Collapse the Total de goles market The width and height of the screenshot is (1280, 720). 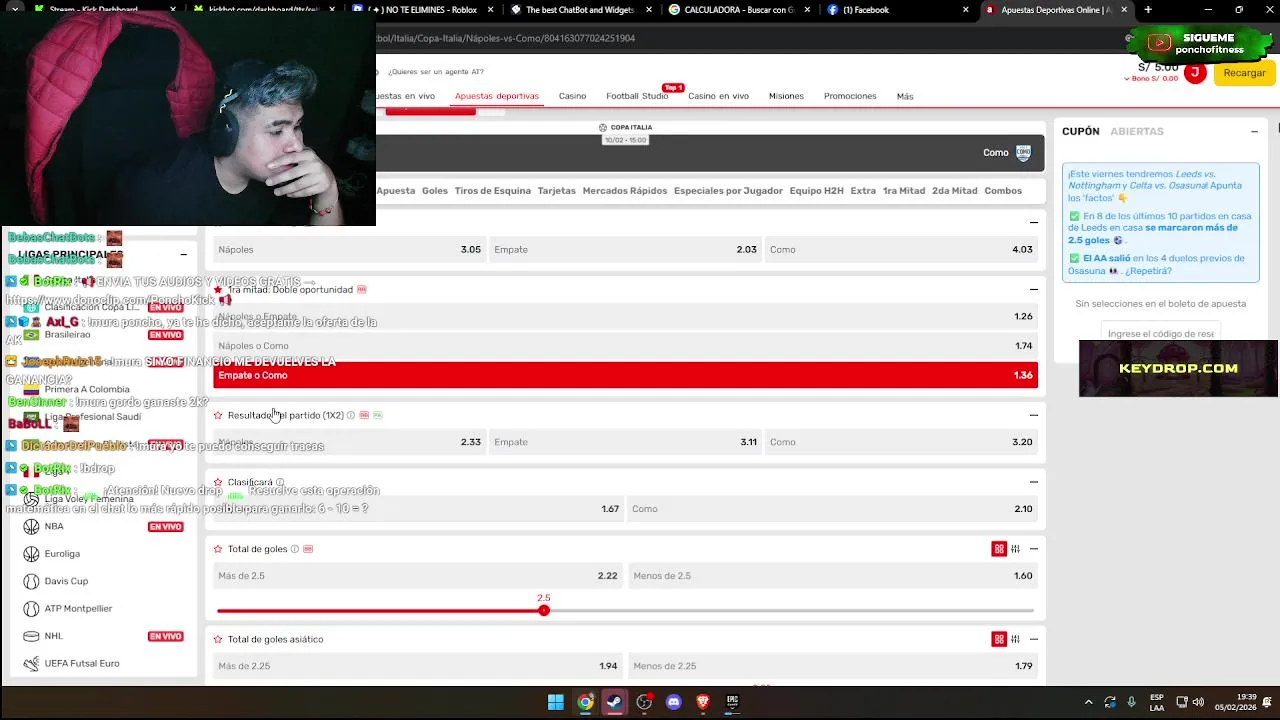pyautogui.click(x=1034, y=549)
